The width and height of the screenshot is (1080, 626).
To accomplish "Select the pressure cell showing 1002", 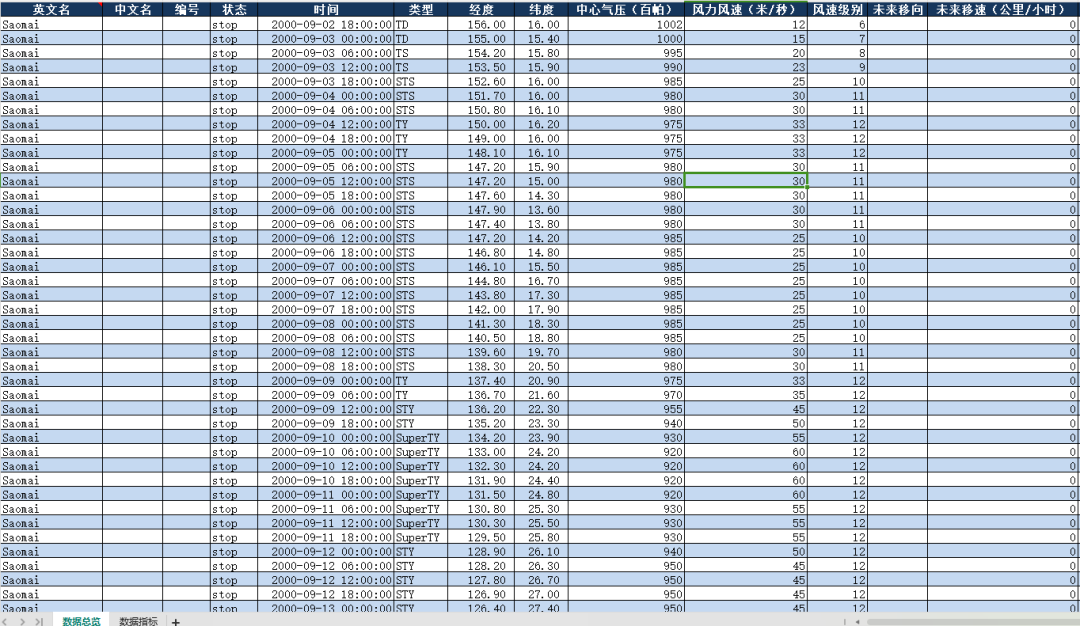I will (x=626, y=25).
